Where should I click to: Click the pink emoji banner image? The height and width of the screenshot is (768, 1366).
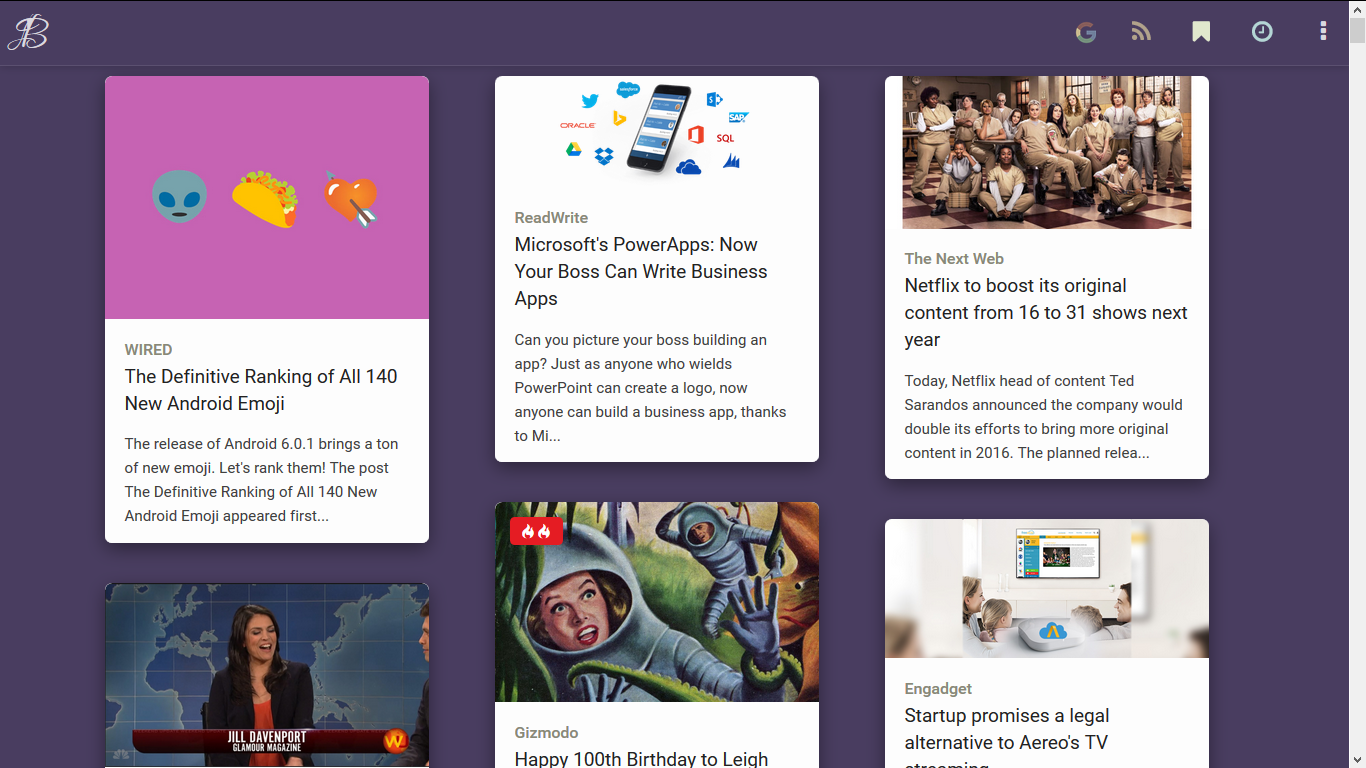click(266, 196)
